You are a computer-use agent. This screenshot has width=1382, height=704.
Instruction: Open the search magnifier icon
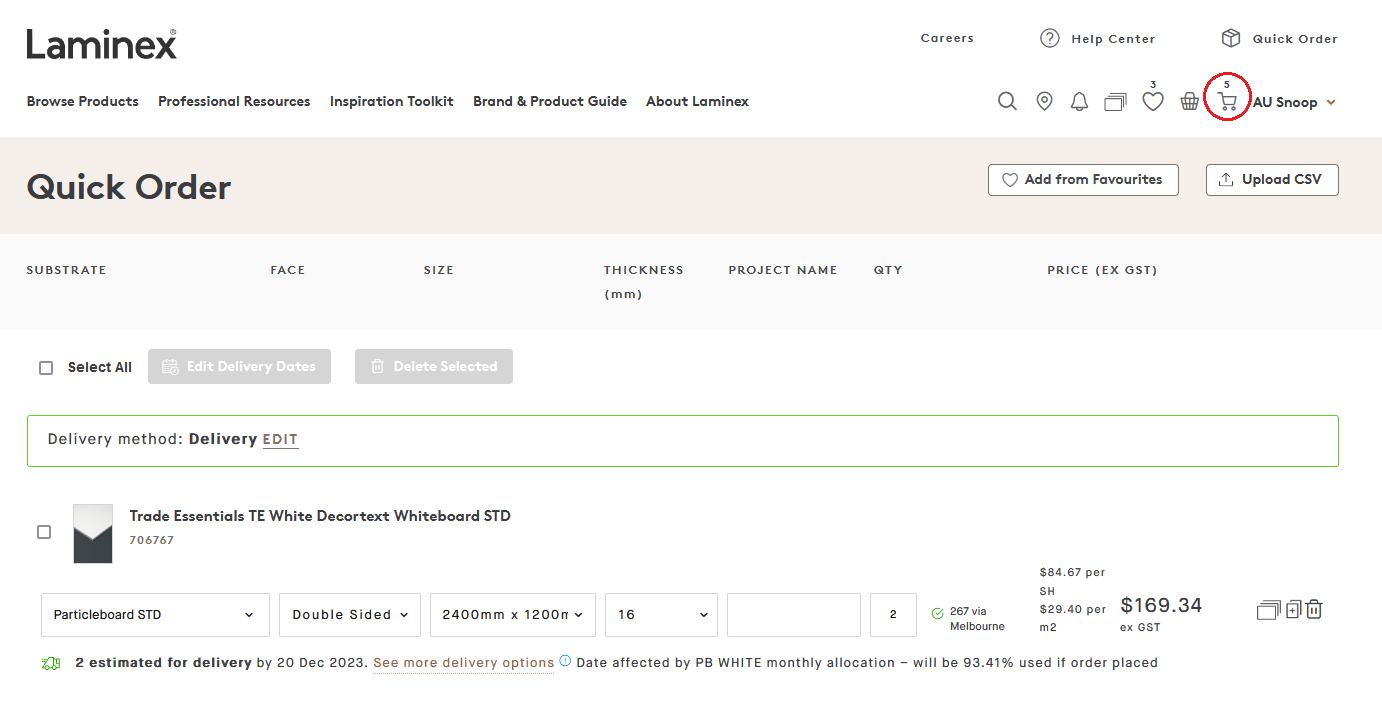(x=1007, y=101)
